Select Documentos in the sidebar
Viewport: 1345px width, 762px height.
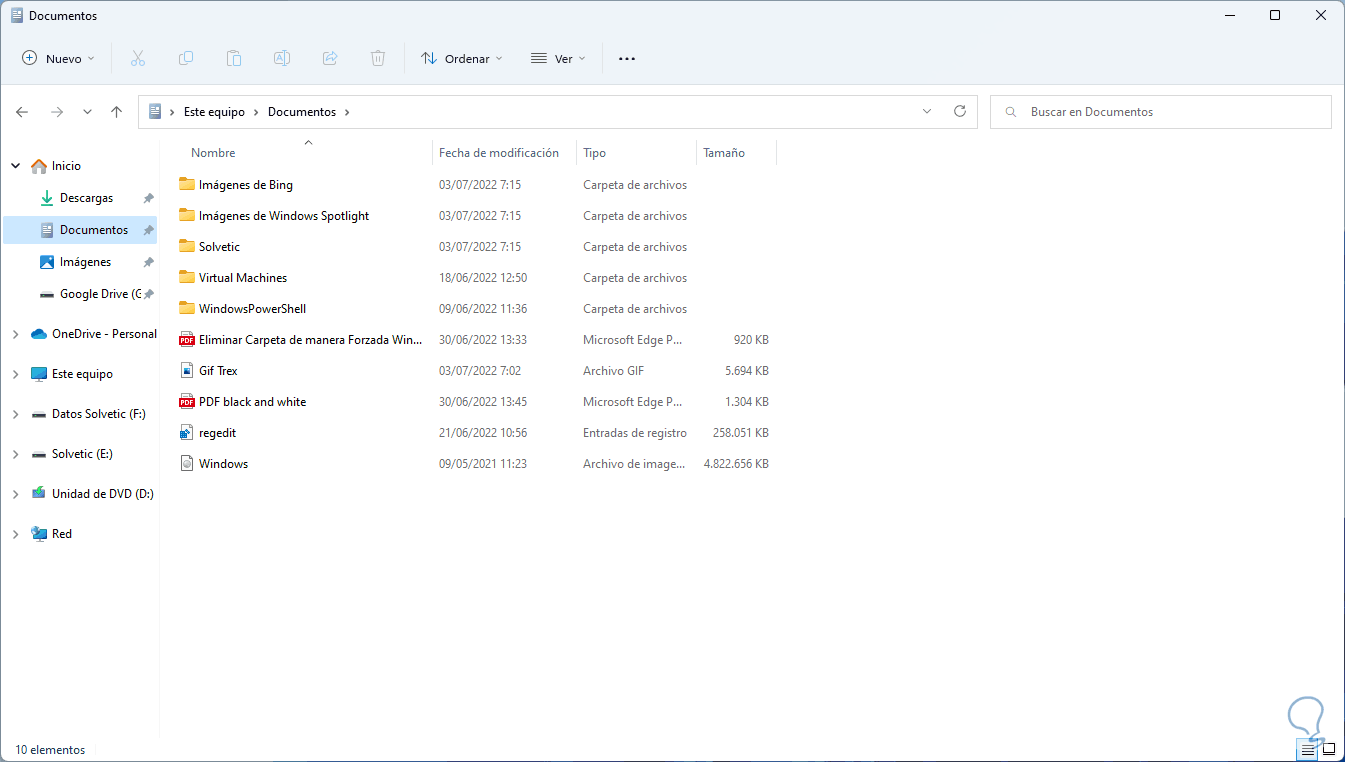tap(80, 230)
